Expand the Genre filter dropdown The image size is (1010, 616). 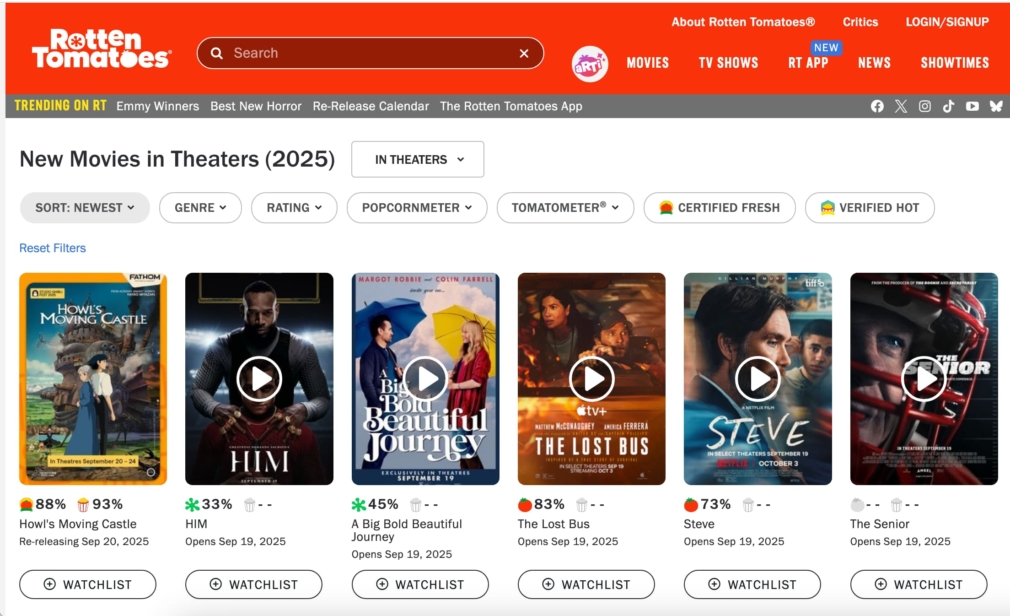200,207
